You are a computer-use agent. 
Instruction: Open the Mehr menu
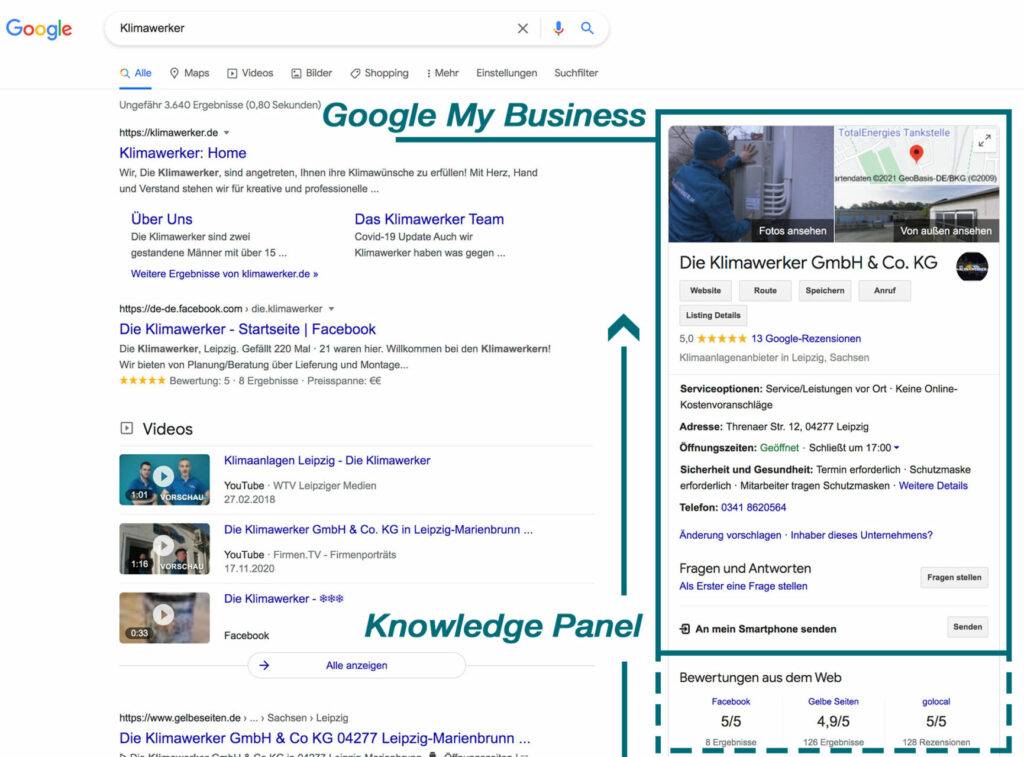click(x=443, y=73)
